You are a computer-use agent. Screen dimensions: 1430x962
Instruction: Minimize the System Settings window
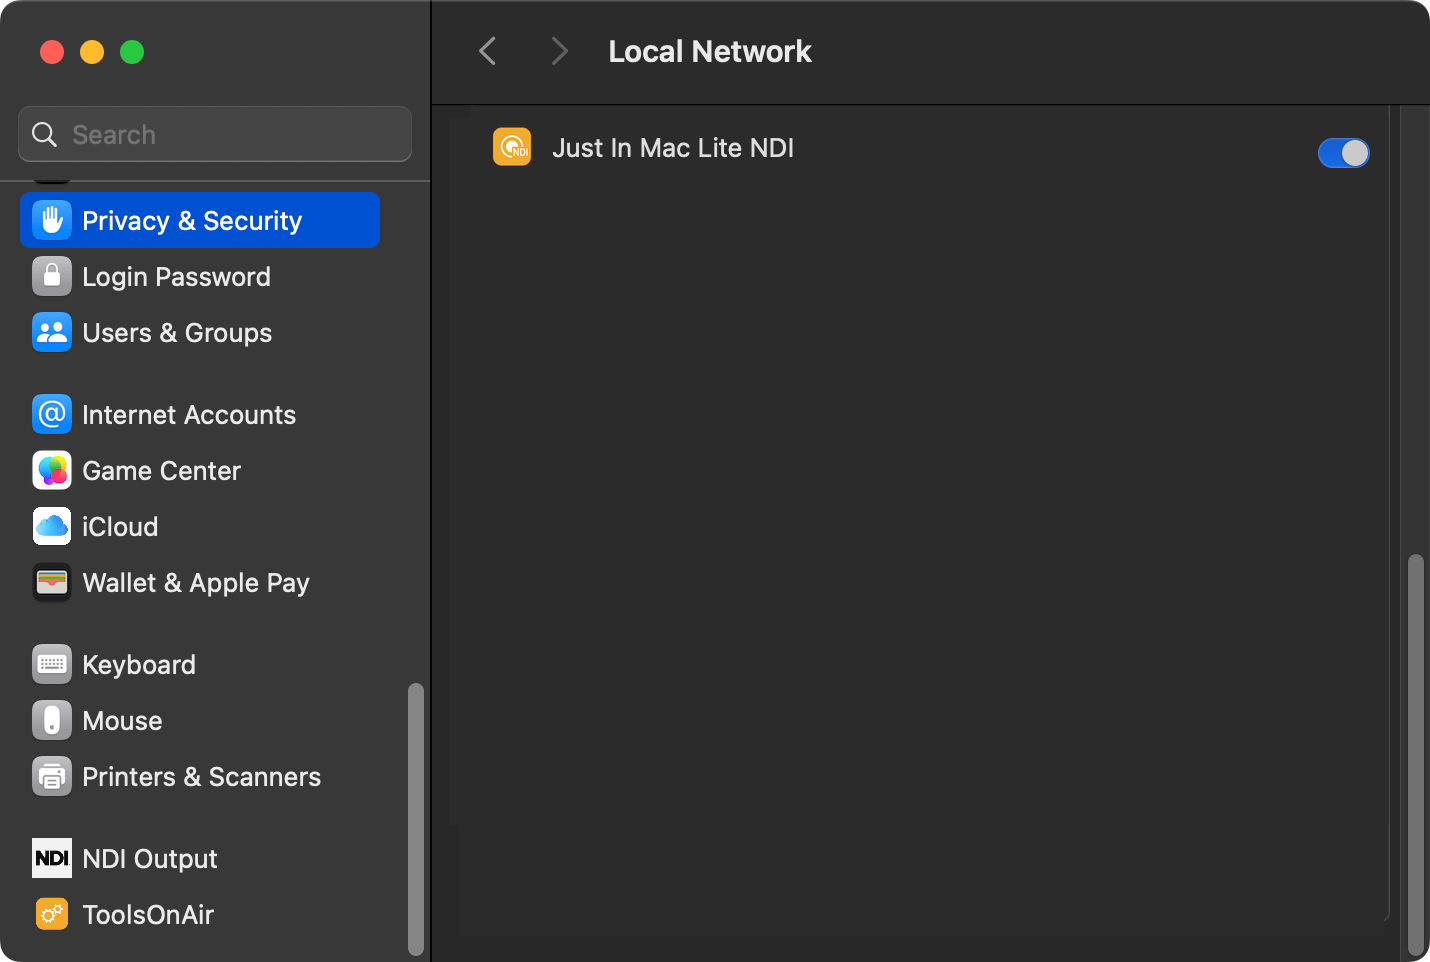[x=92, y=52]
